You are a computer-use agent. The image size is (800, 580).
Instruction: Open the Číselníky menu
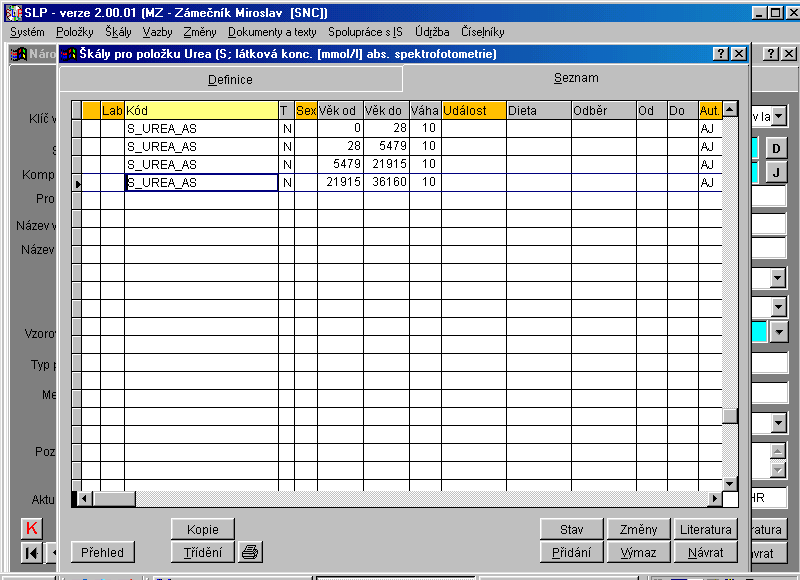pos(482,32)
